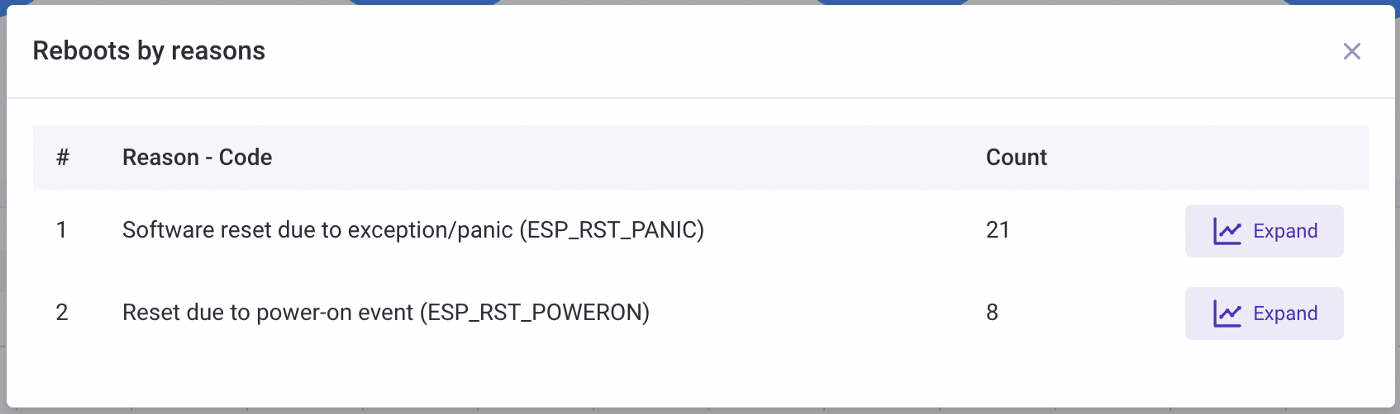Click chart icon in ESP_RST_POWERON row
The image size is (1400, 414).
[1227, 314]
